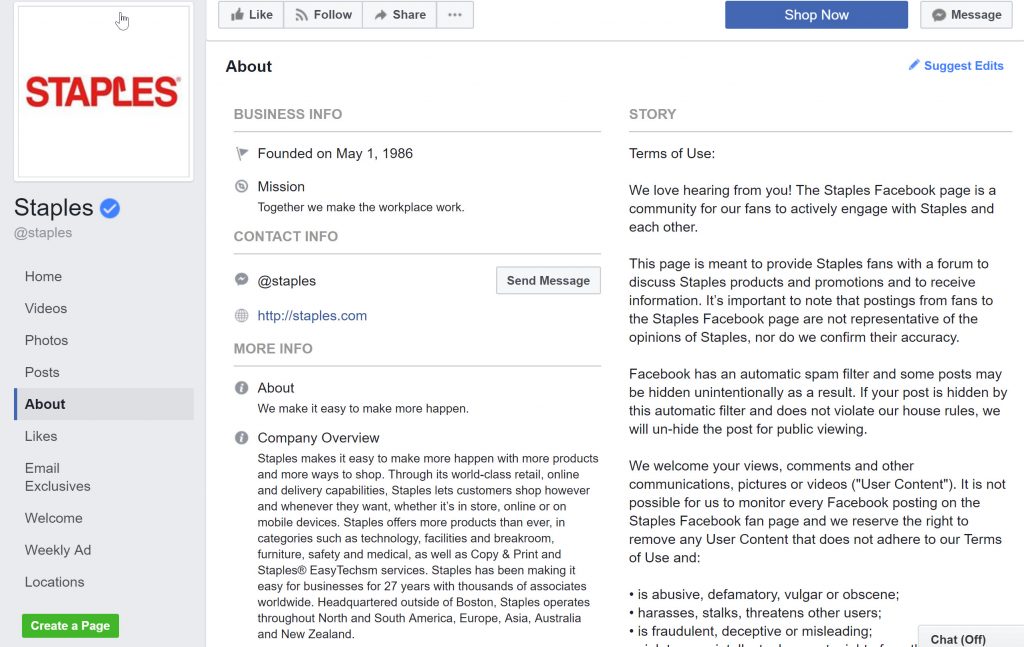Open the Staples logo profile picture
Screen dimensions: 1024x647
[x=103, y=91]
